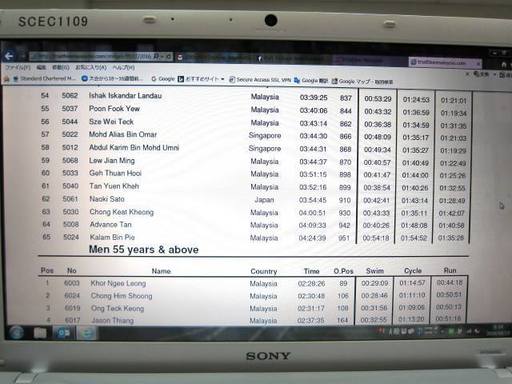Open the ヘルプ menu

(x=124, y=67)
